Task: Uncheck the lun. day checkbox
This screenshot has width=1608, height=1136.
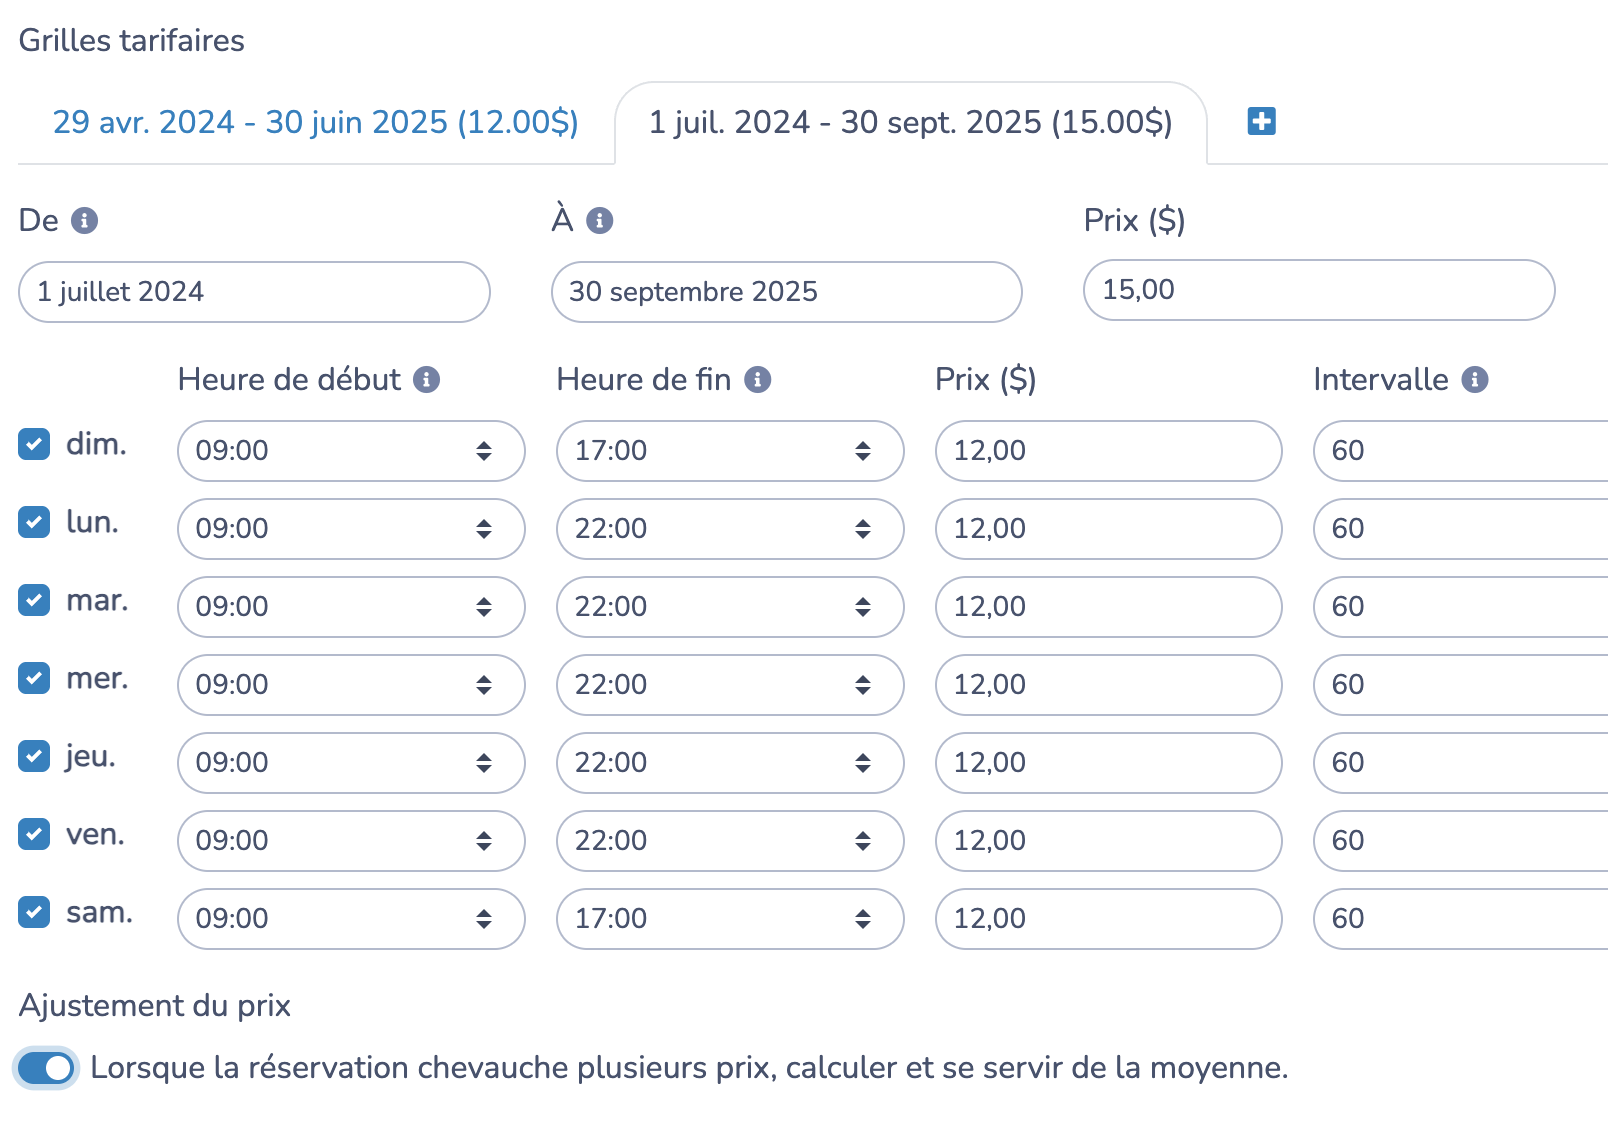Action: [x=34, y=522]
